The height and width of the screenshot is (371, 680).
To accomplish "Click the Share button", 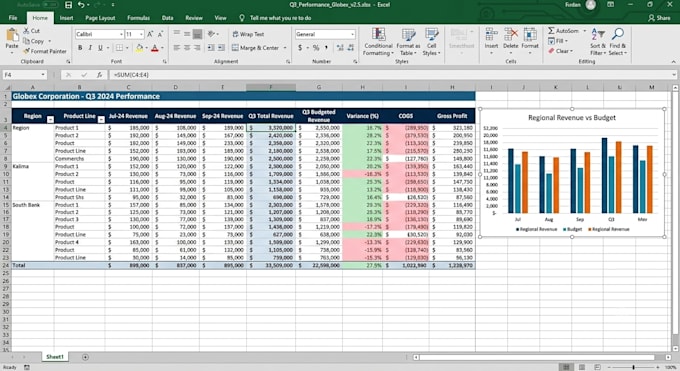I will [x=659, y=18].
